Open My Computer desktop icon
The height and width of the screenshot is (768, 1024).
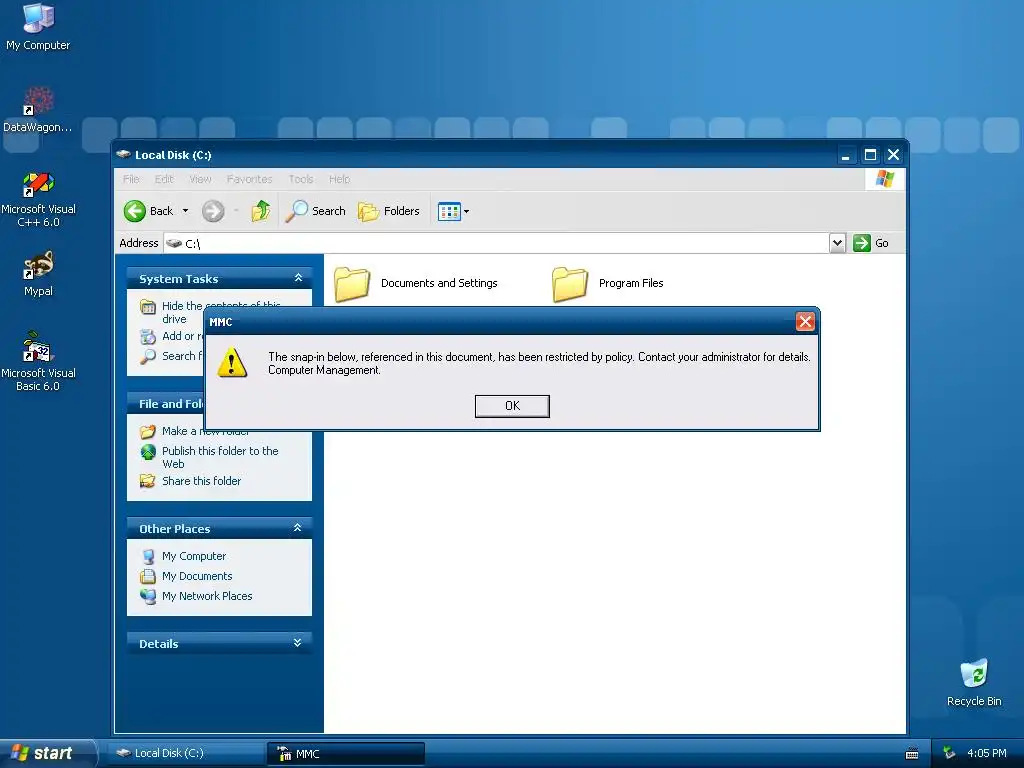pyautogui.click(x=38, y=27)
